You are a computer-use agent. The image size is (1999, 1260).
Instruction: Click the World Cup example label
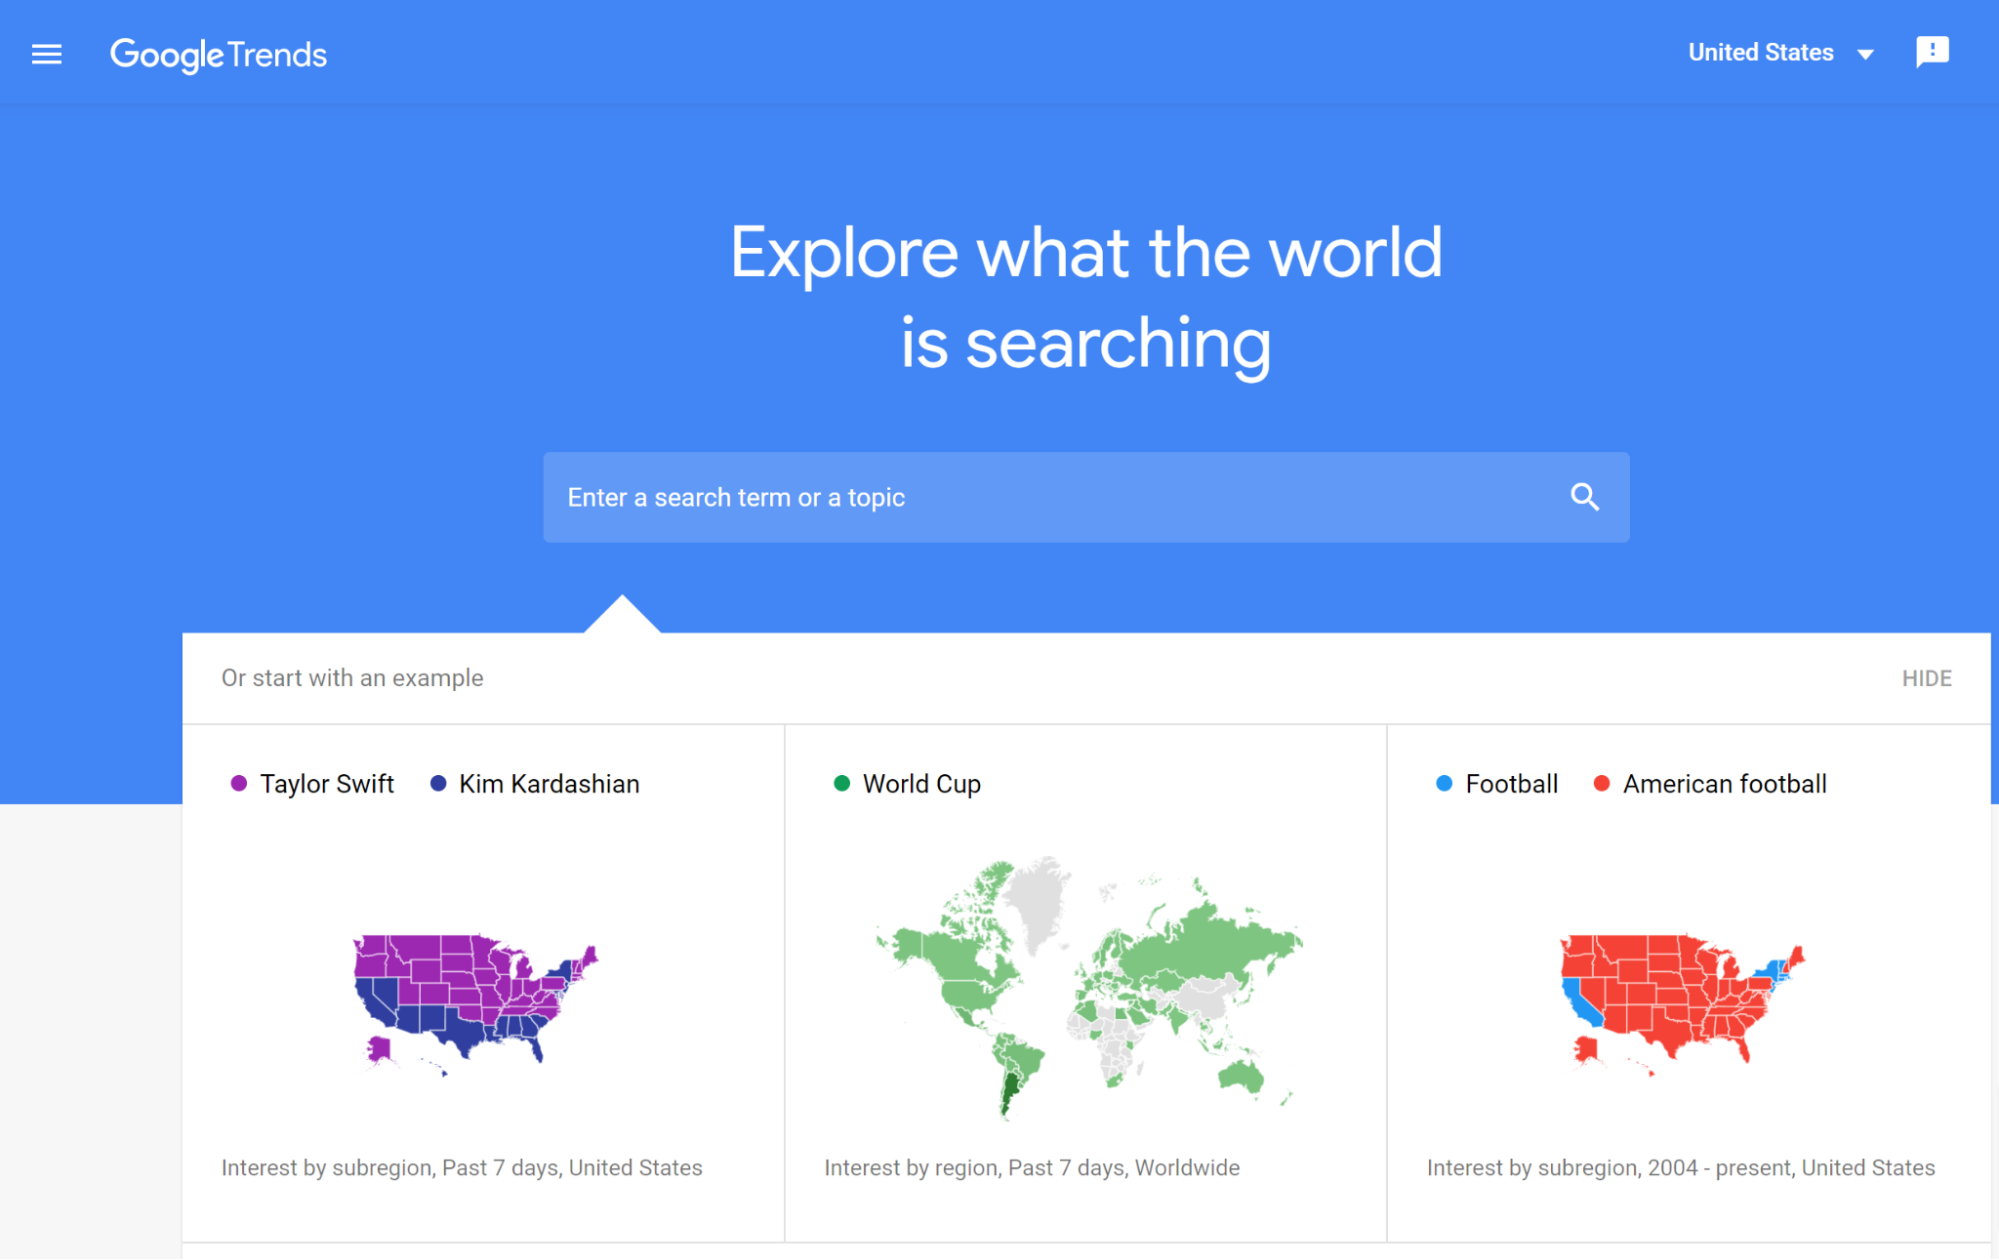[x=922, y=782]
